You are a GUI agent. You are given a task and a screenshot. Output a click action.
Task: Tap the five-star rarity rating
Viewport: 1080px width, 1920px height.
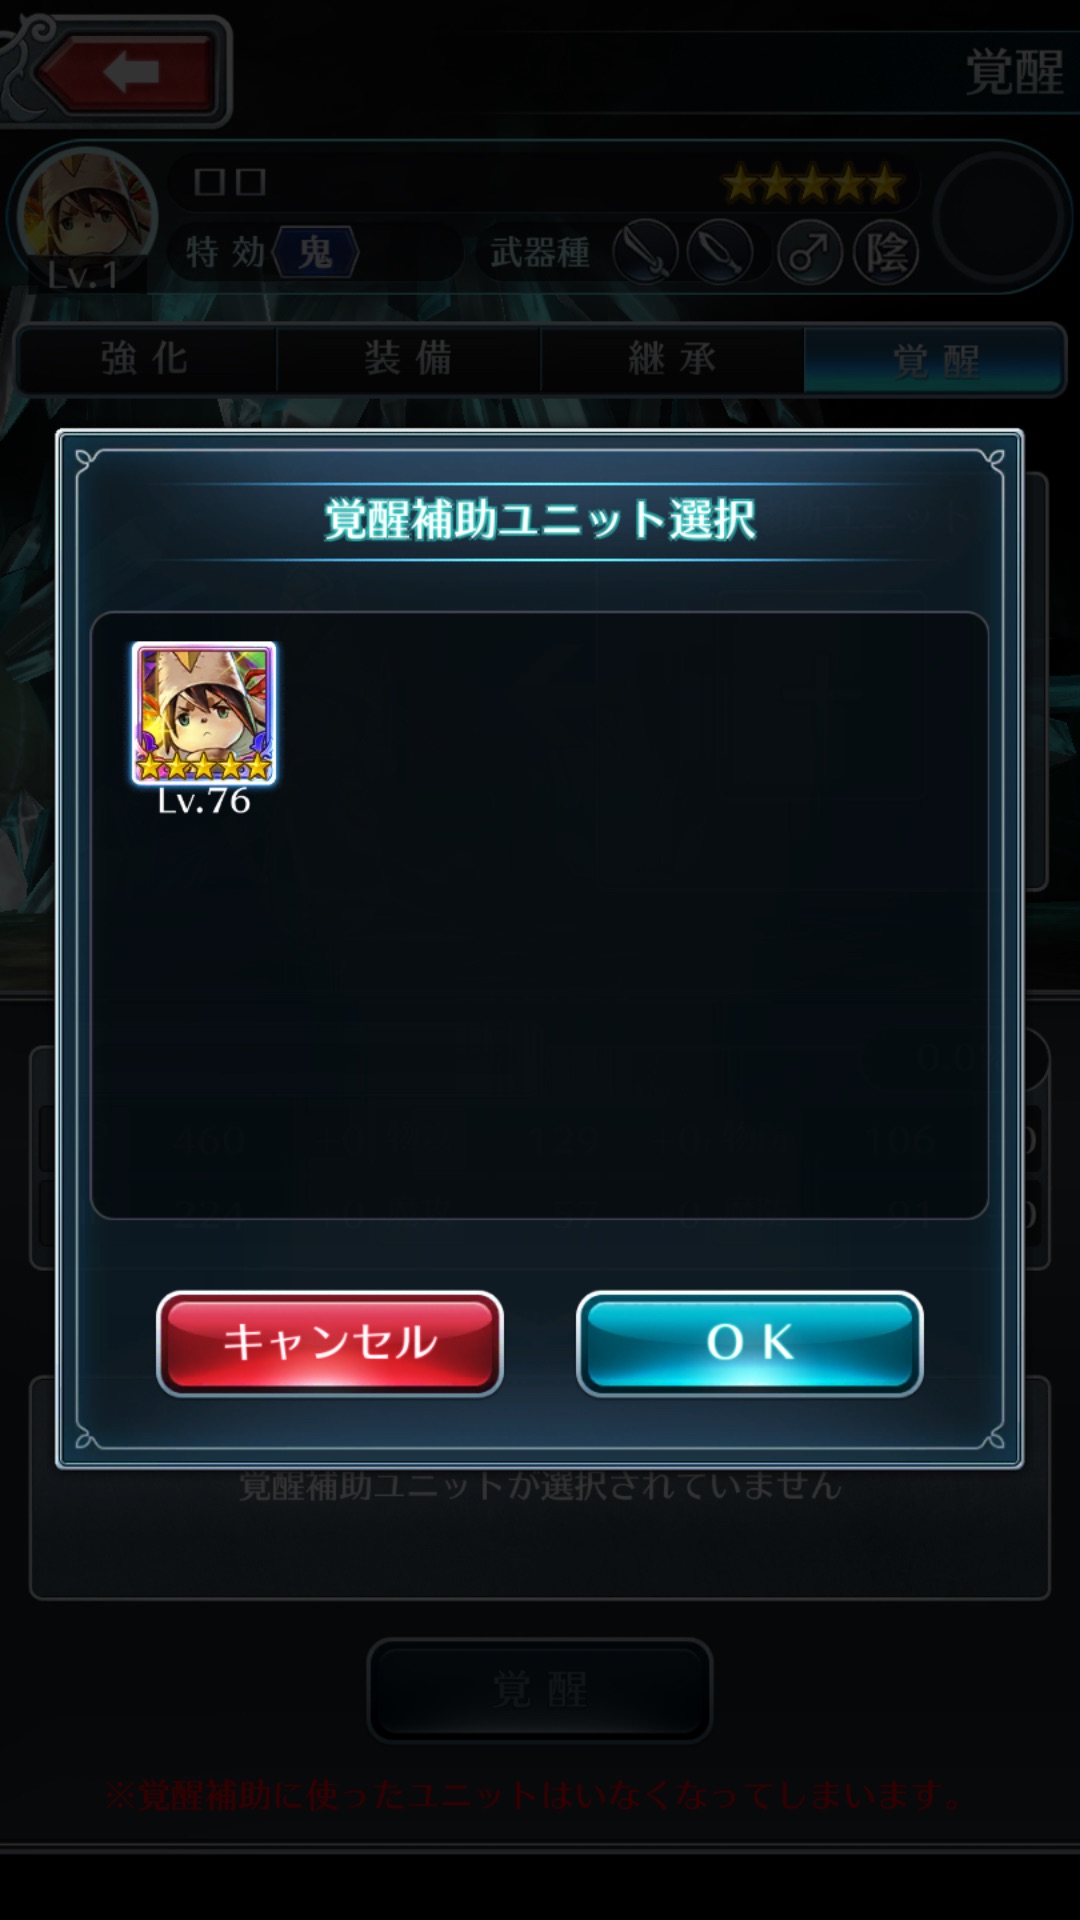click(812, 184)
